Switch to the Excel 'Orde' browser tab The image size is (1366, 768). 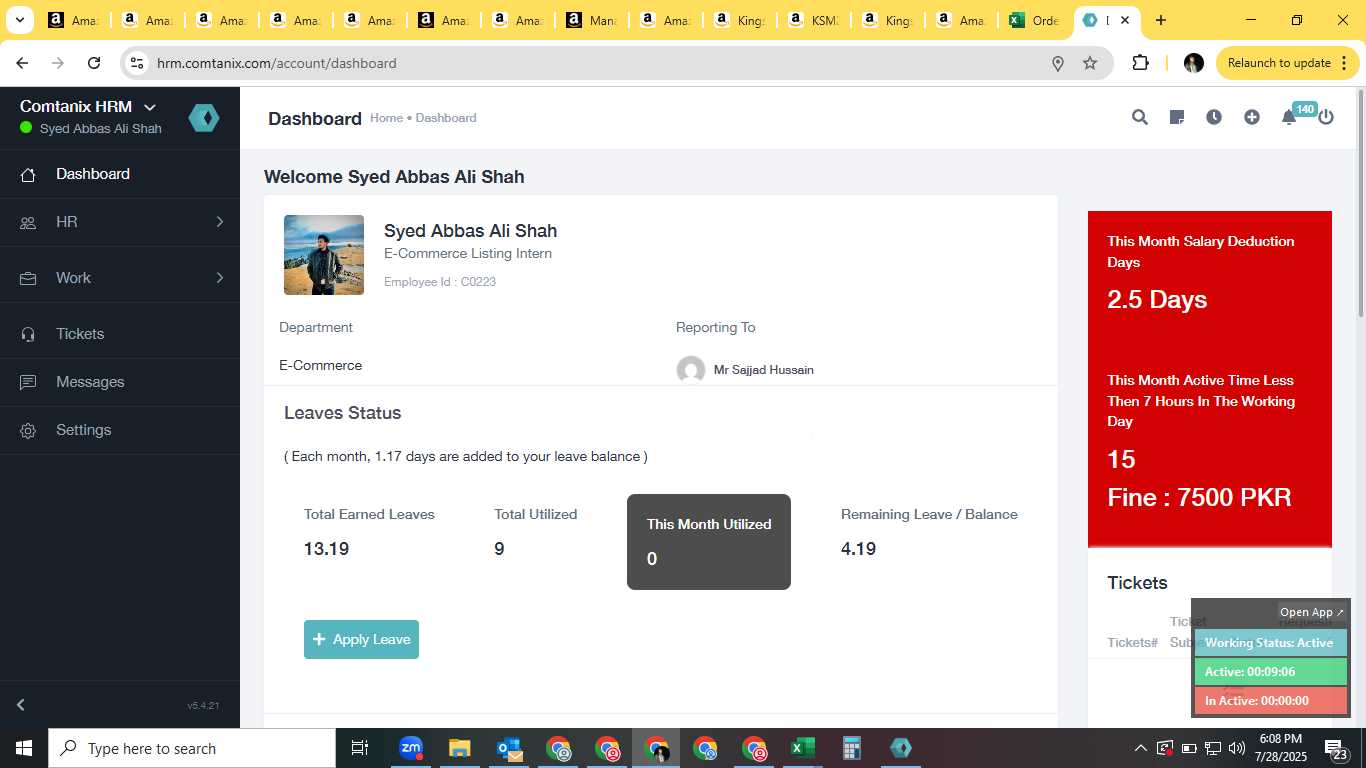coord(1035,20)
